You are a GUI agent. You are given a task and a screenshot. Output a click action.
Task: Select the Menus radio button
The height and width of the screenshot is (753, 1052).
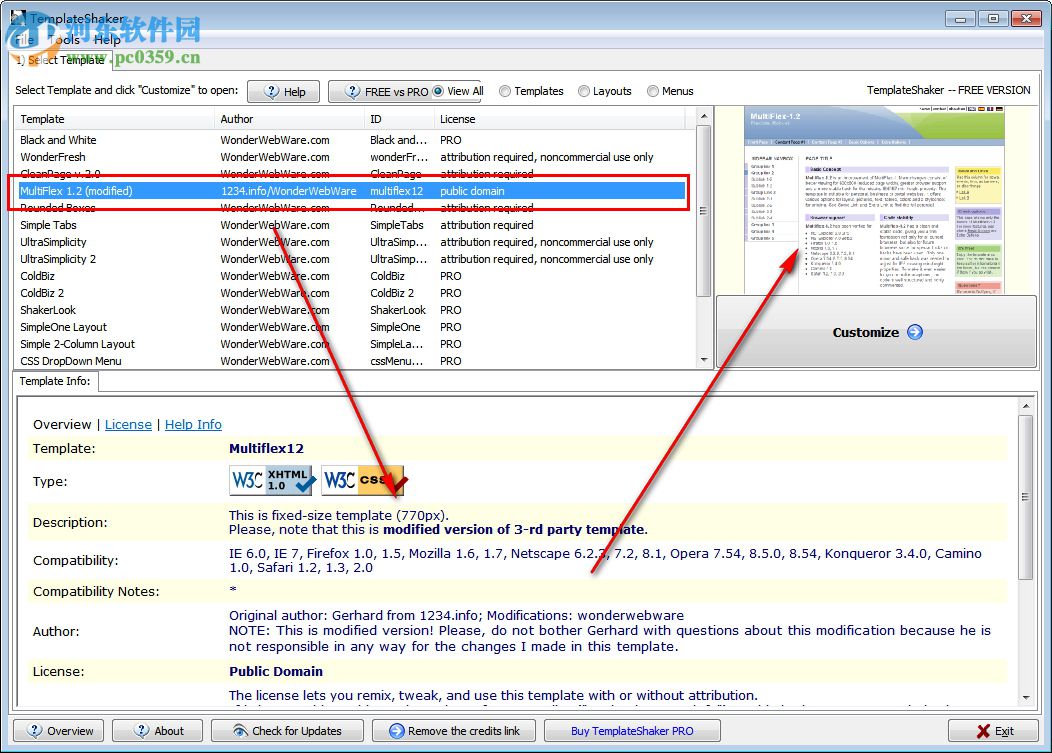pyautogui.click(x=653, y=91)
